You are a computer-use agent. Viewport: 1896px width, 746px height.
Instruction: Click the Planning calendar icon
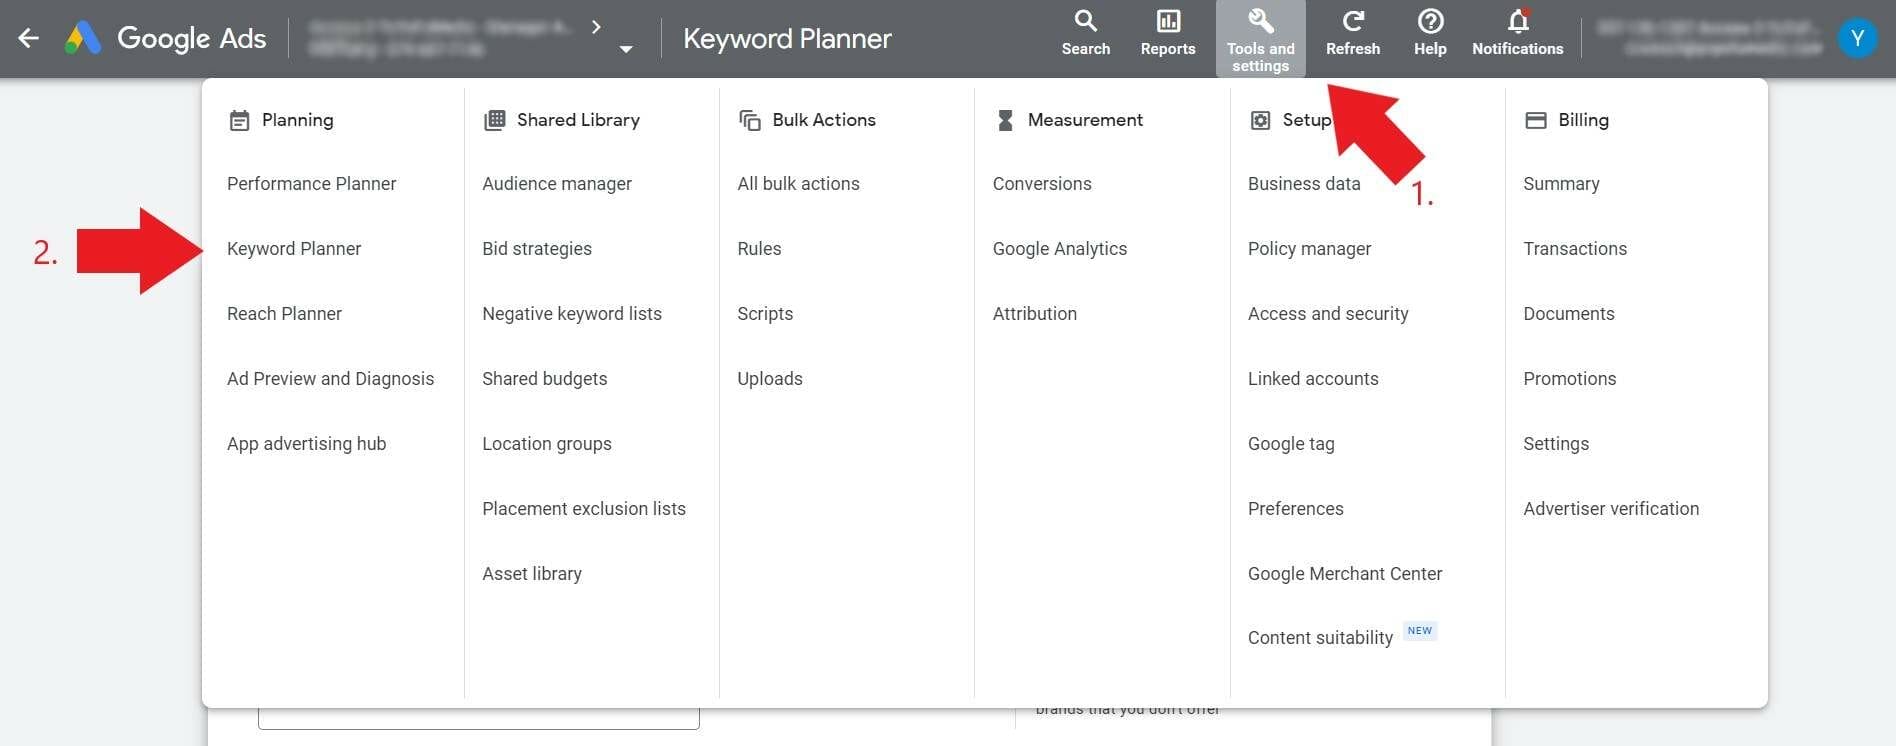(x=239, y=121)
